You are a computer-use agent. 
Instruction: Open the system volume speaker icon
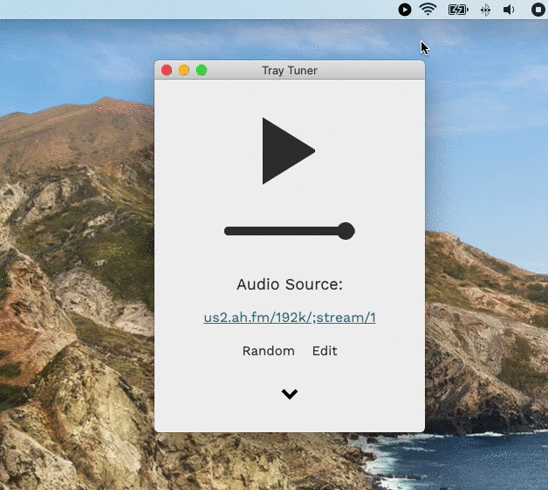[509, 10]
